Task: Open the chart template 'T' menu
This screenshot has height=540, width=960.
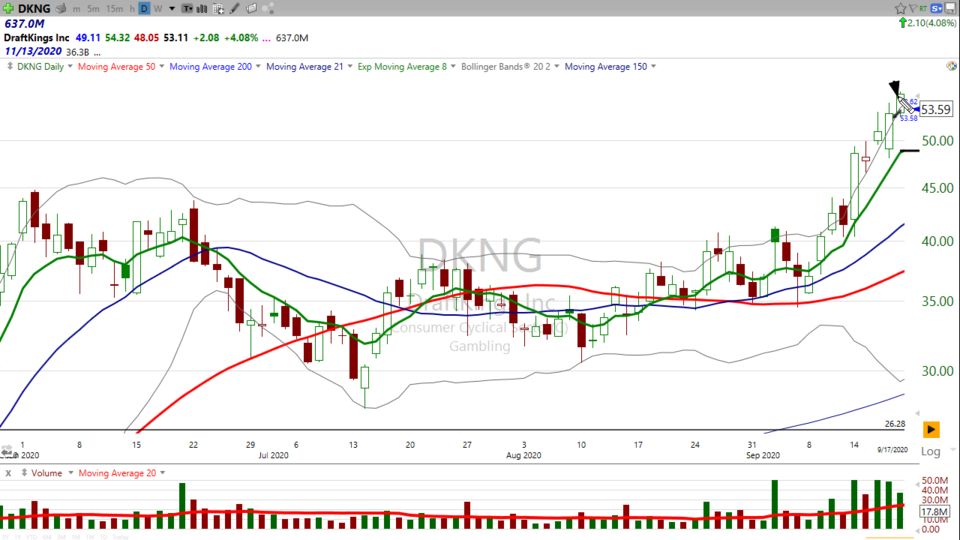Action: [187, 9]
